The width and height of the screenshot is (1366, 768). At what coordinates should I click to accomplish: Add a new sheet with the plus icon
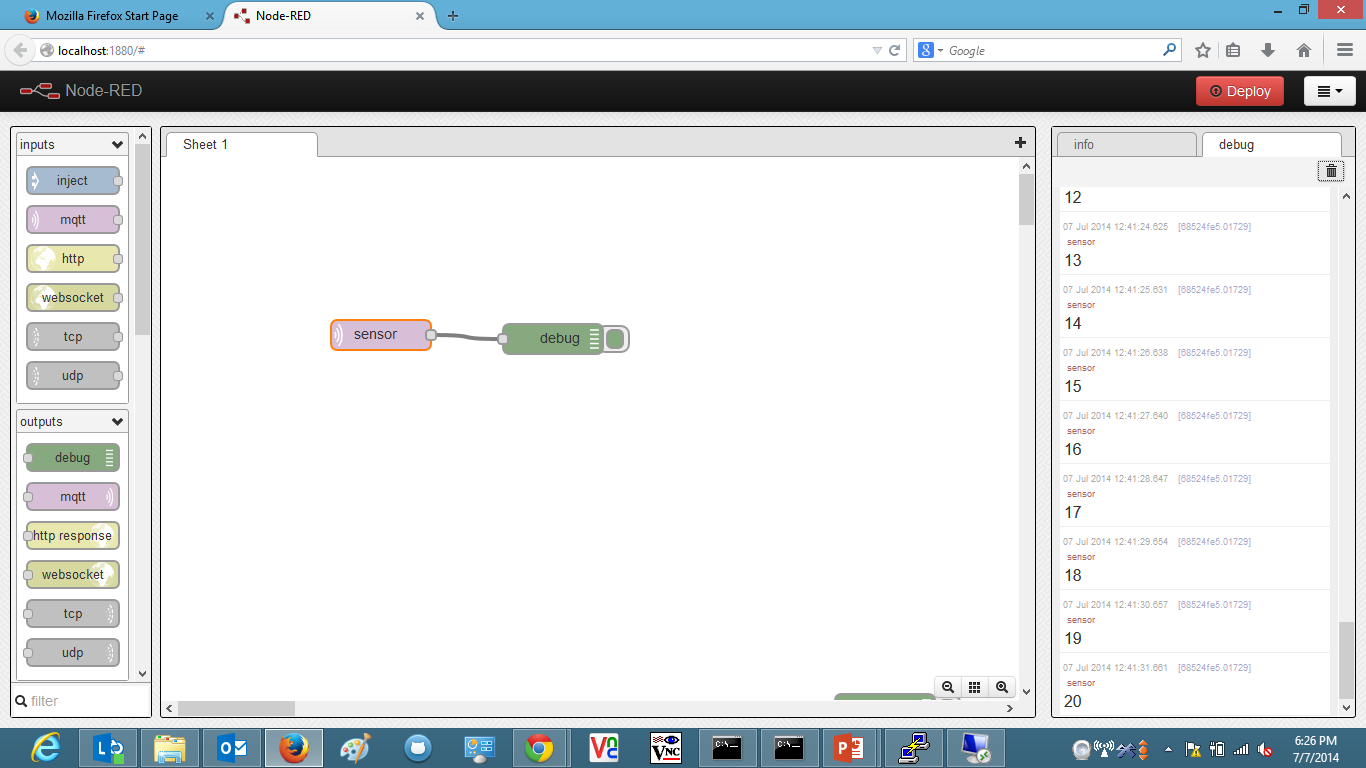tap(1020, 143)
